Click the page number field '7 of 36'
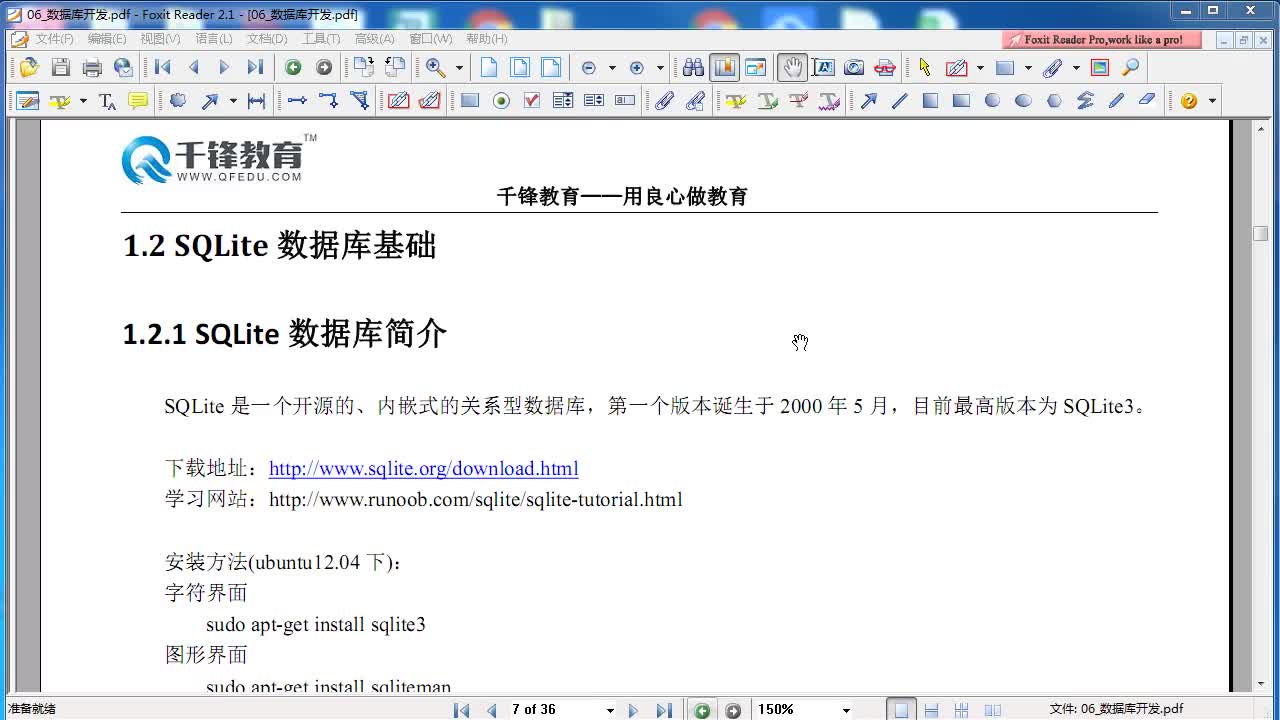Viewport: 1280px width, 720px height. pyautogui.click(x=555, y=709)
